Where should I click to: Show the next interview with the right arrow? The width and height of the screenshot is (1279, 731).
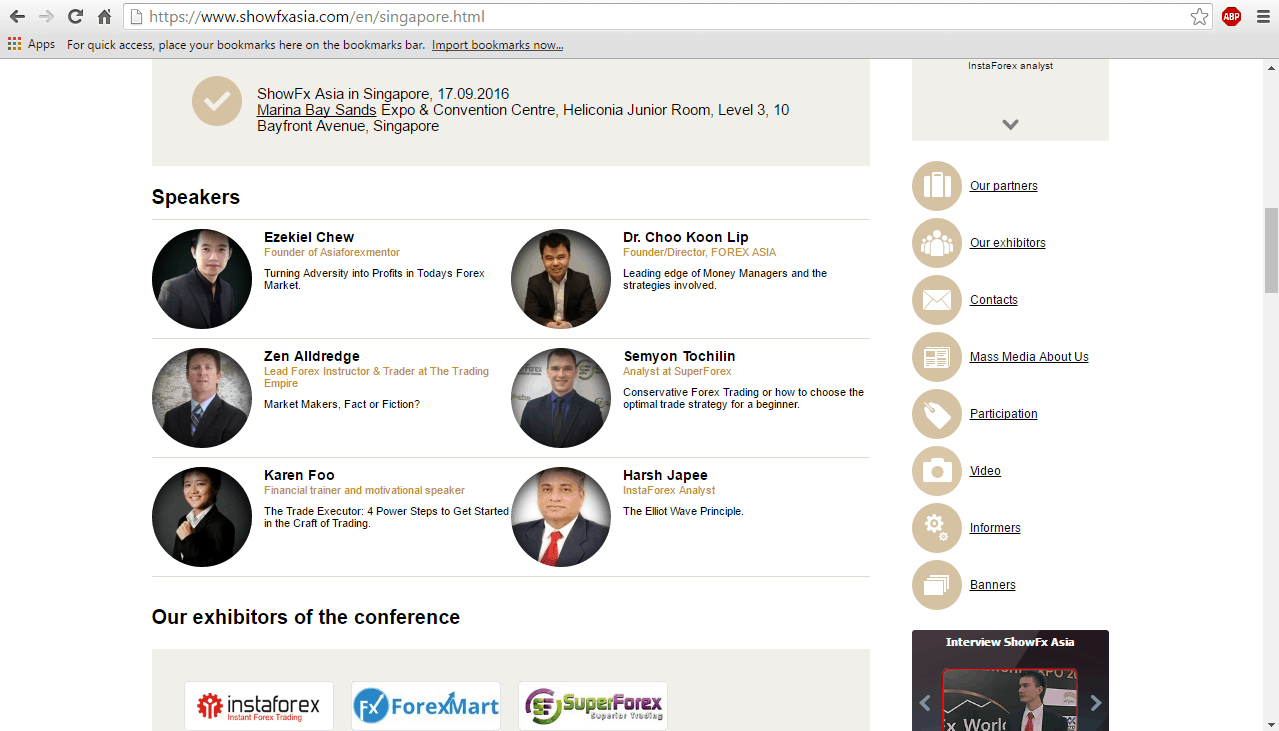(1096, 703)
